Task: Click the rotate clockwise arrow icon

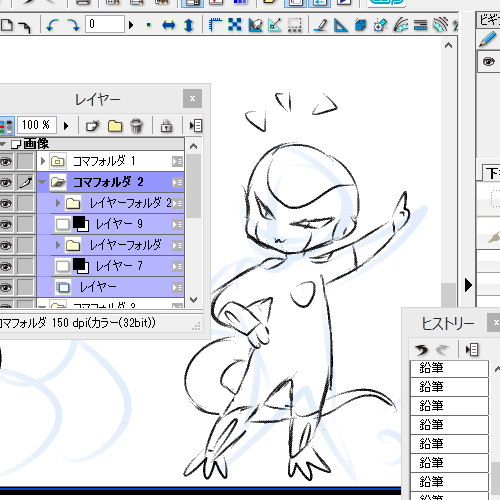Action: coord(73,25)
